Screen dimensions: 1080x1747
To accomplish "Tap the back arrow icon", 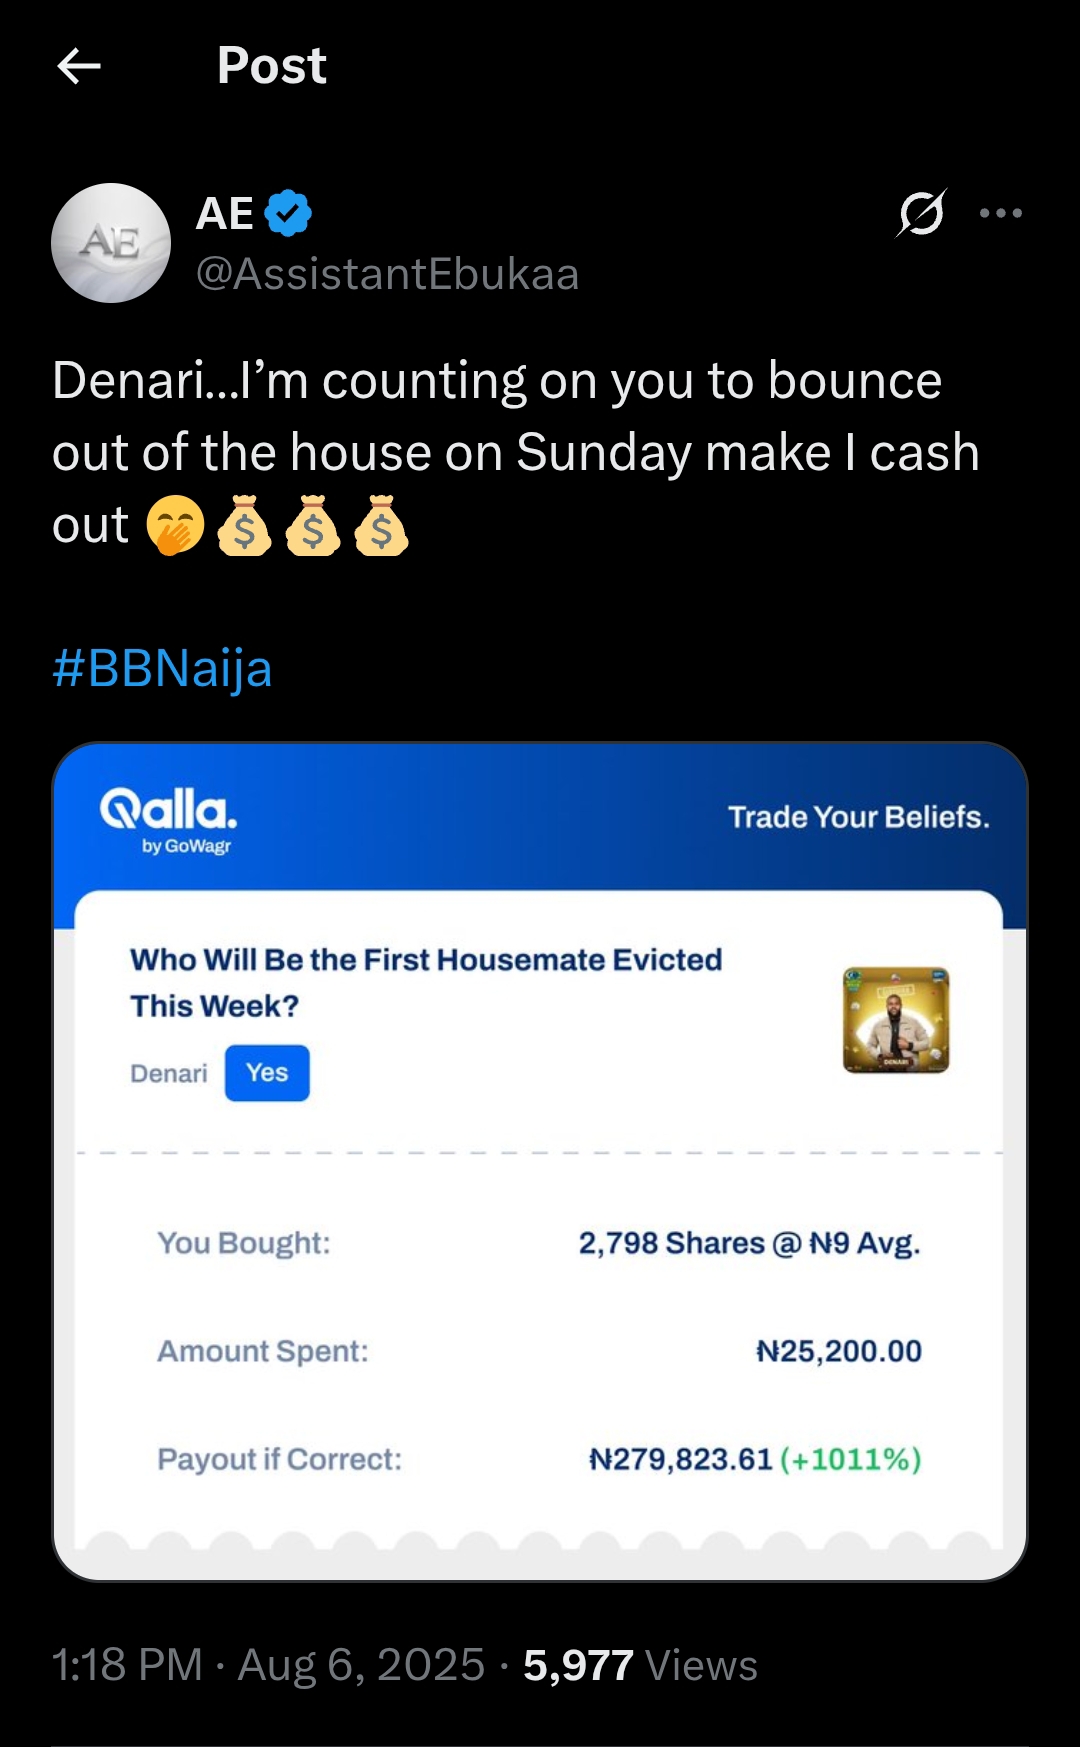I will [x=79, y=67].
